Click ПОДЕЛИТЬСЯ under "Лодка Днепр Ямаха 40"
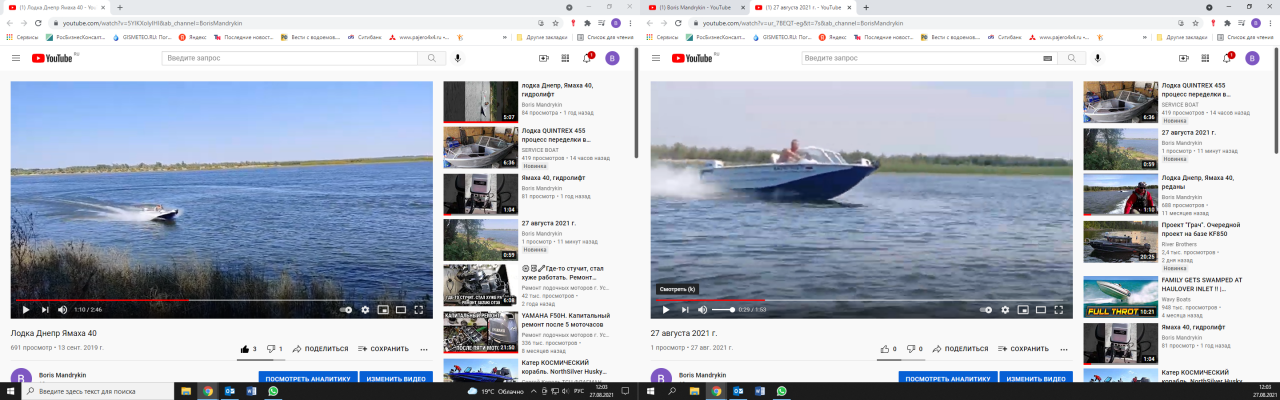The image size is (1280, 400). 319,349
